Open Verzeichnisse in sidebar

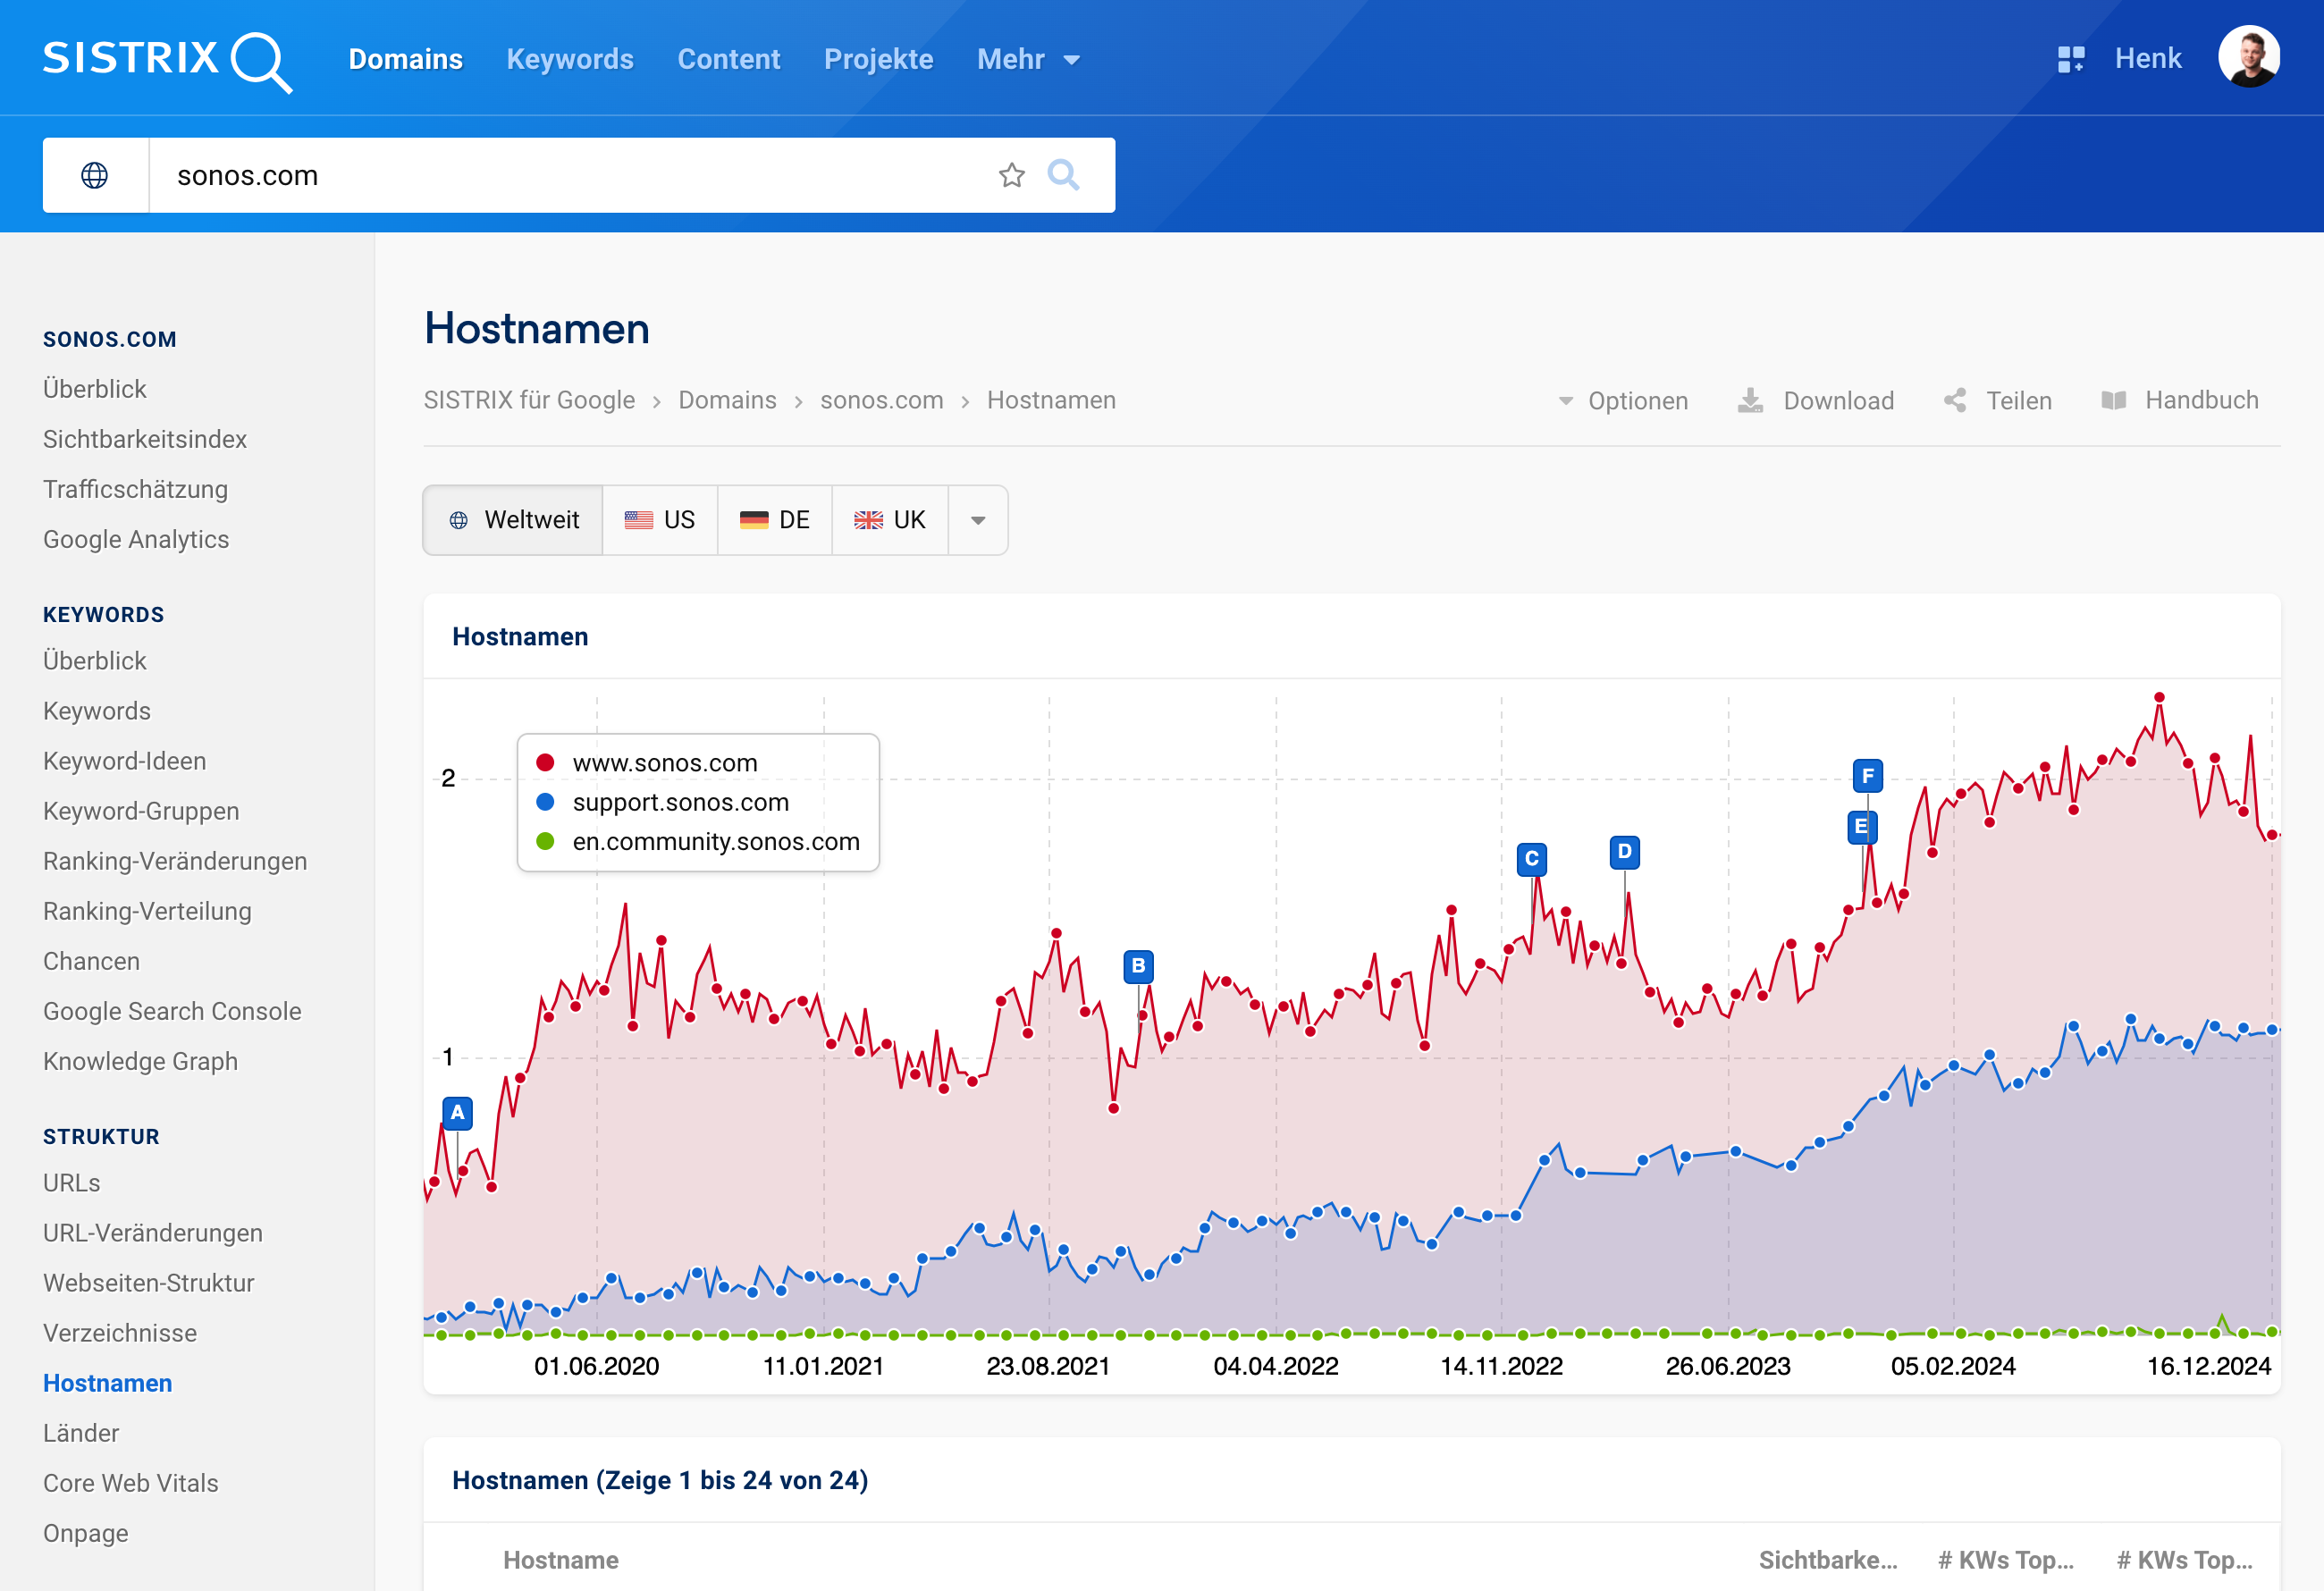tap(120, 1334)
